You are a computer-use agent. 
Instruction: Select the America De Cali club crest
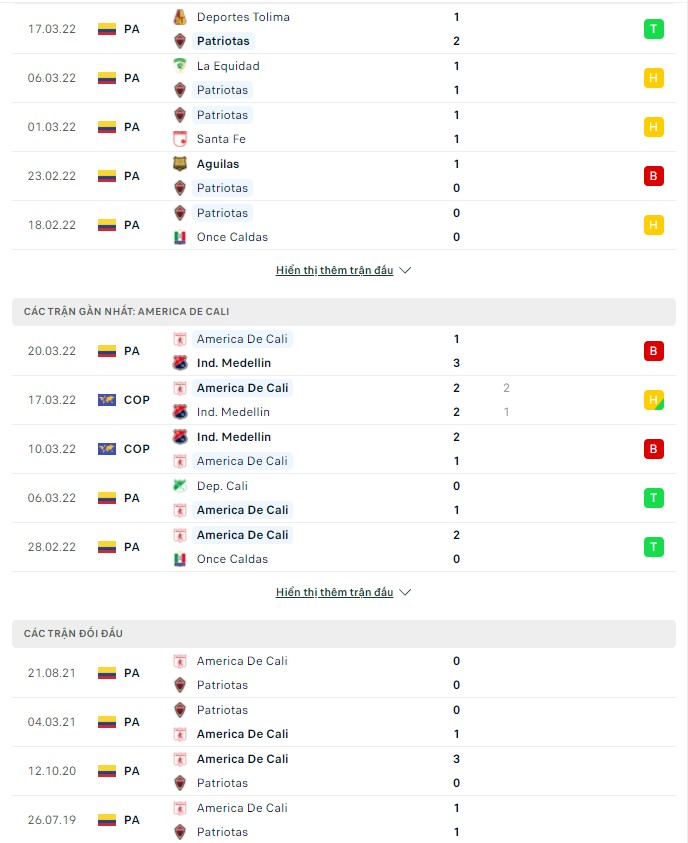[180, 339]
